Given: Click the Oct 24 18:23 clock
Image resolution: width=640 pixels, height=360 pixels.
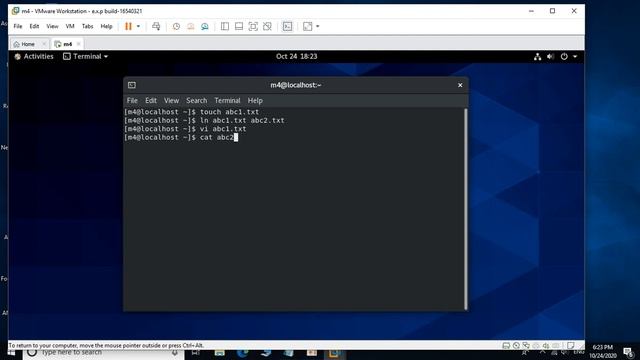Looking at the screenshot, I should point(296,56).
